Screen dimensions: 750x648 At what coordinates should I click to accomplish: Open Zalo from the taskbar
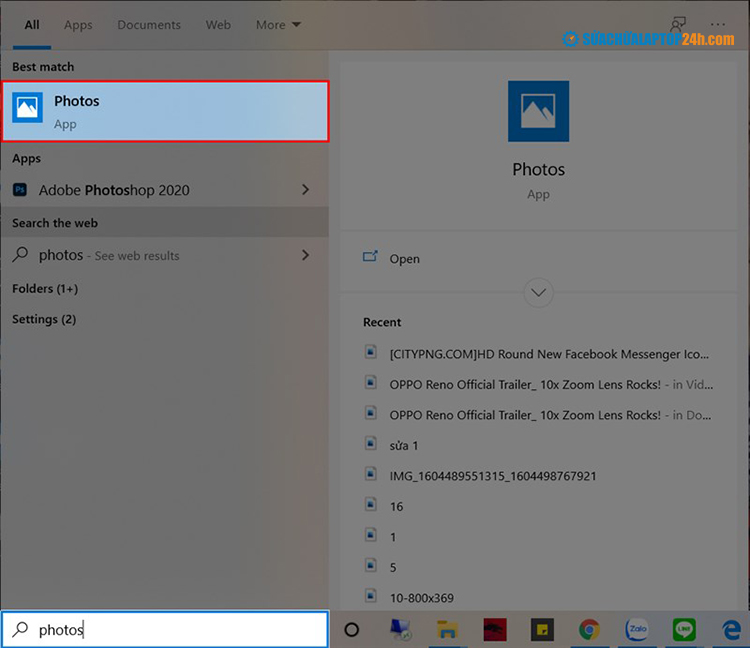pos(637,629)
